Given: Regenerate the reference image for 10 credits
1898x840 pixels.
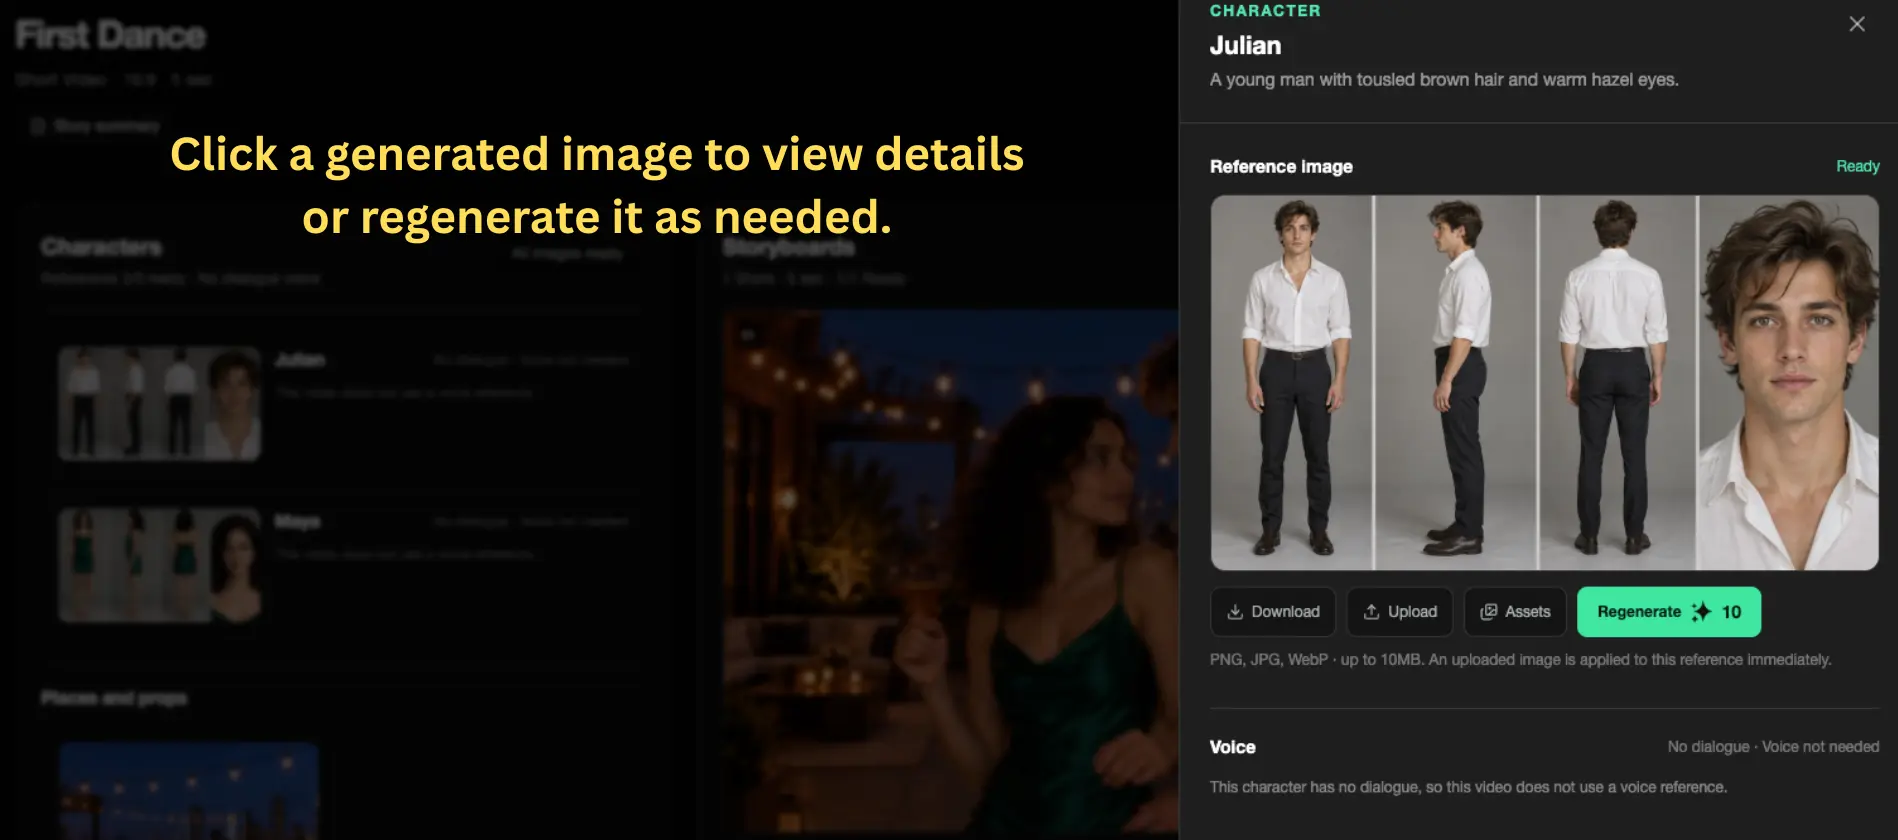Looking at the screenshot, I should click(1668, 612).
